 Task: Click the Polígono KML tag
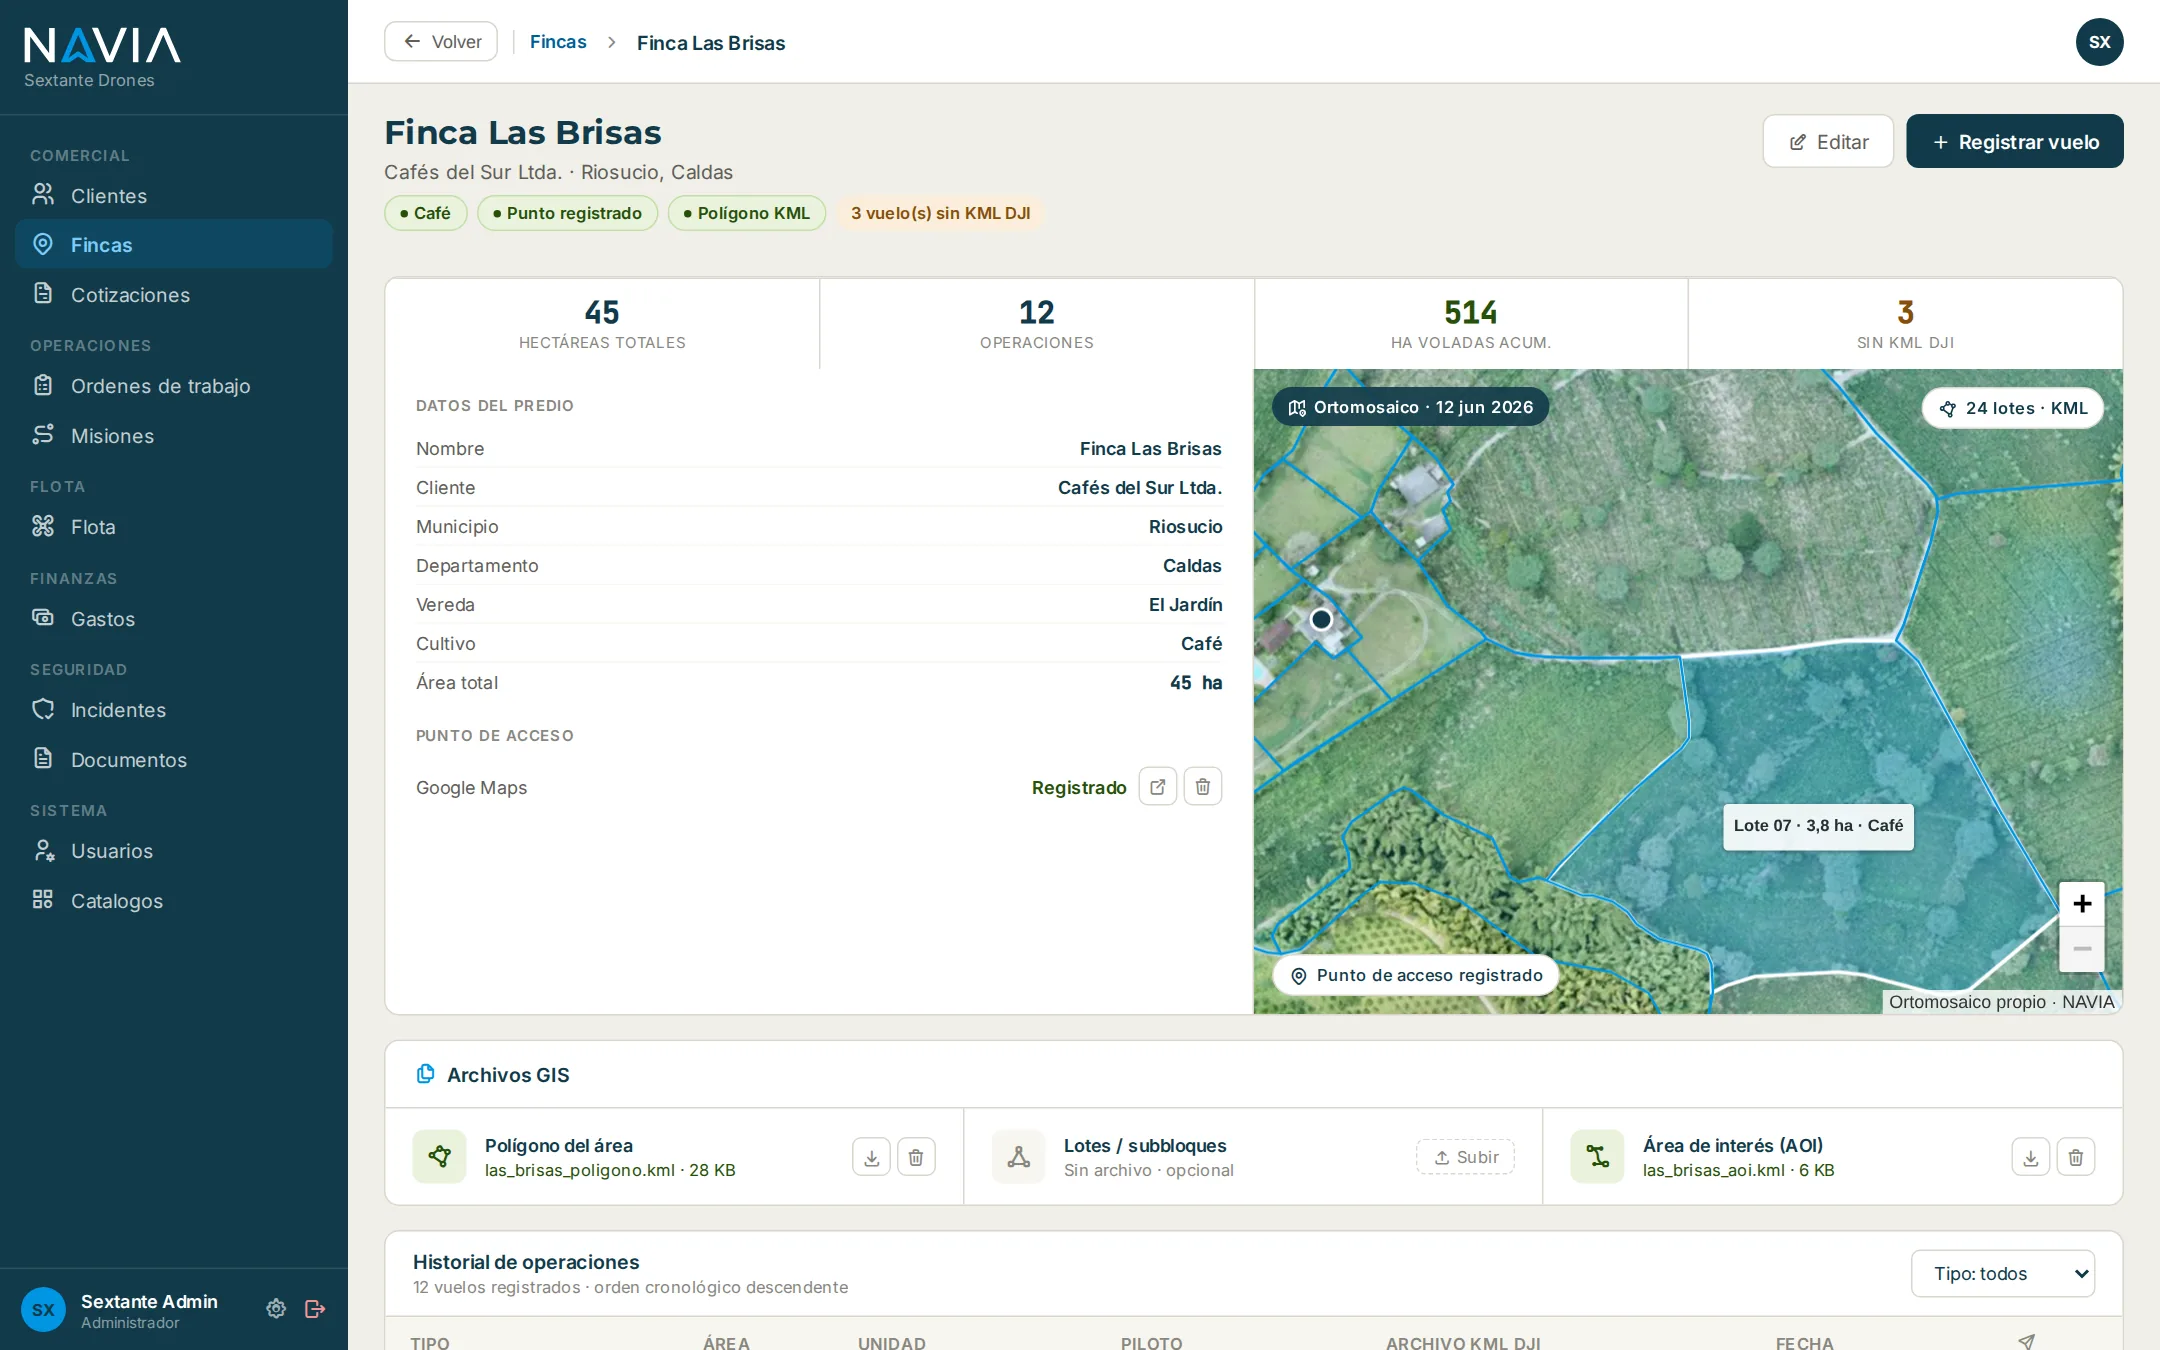pos(747,213)
